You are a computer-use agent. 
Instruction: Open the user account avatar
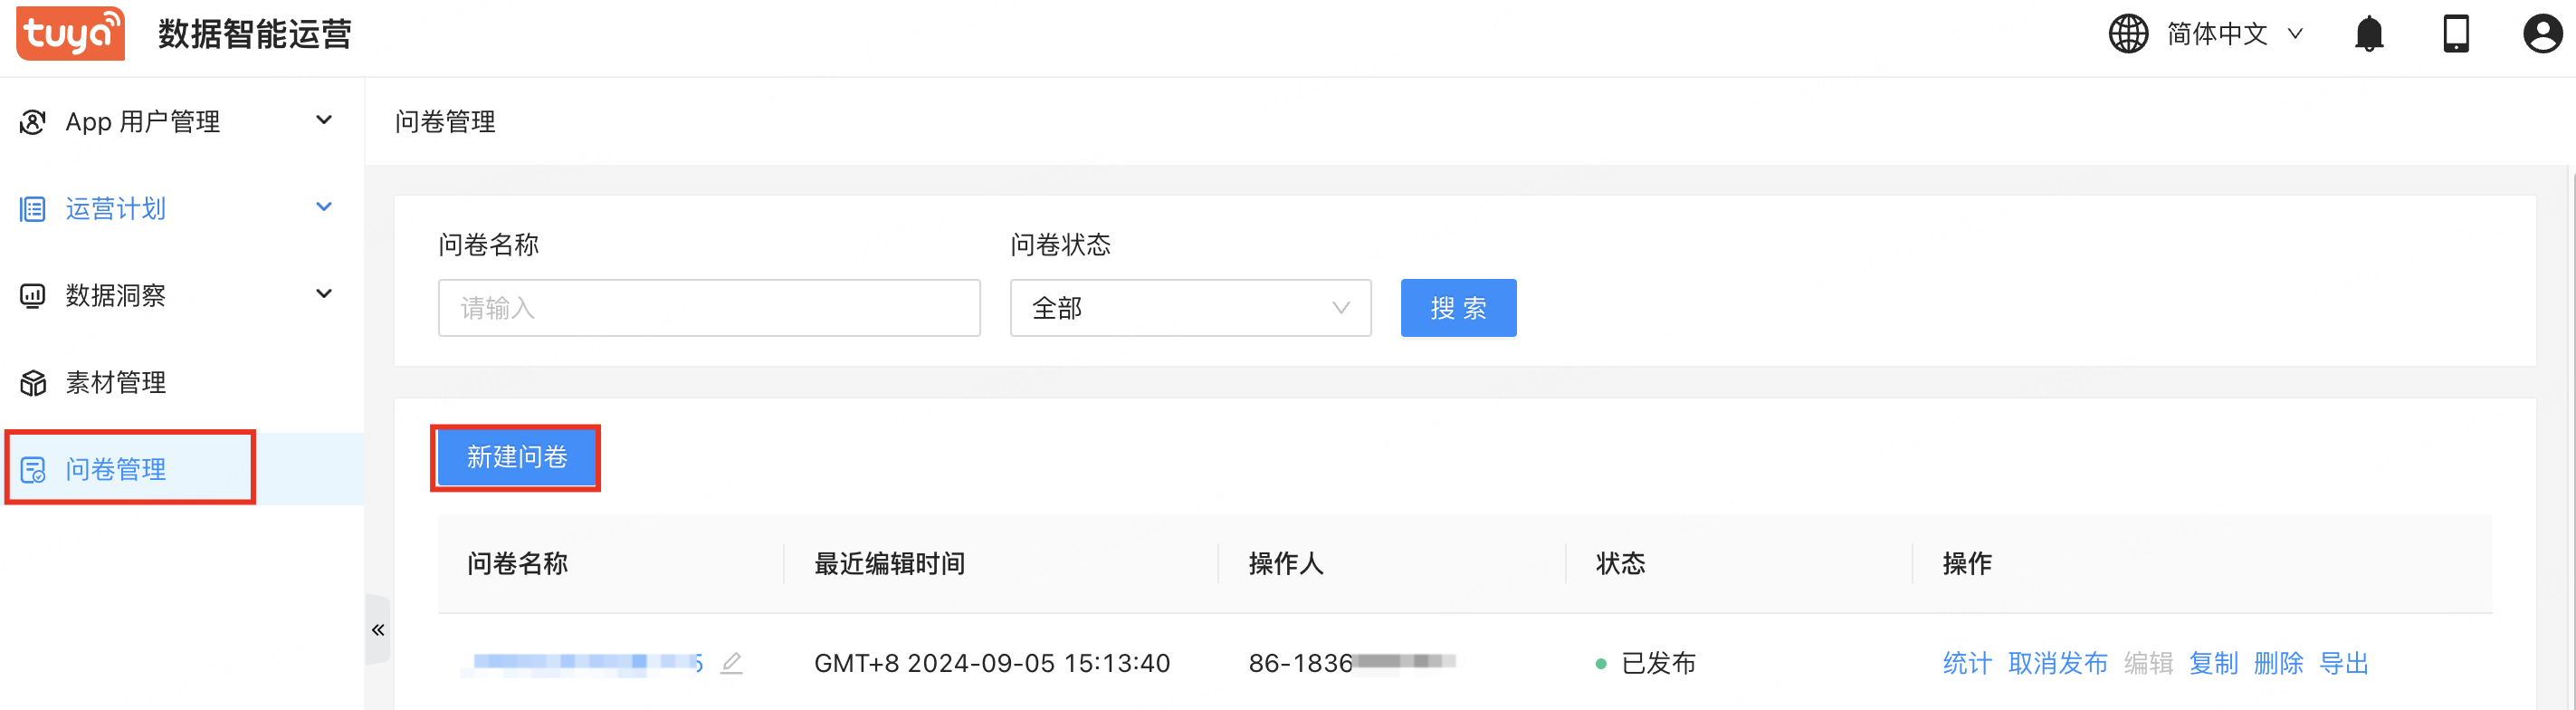pyautogui.click(x=2542, y=34)
